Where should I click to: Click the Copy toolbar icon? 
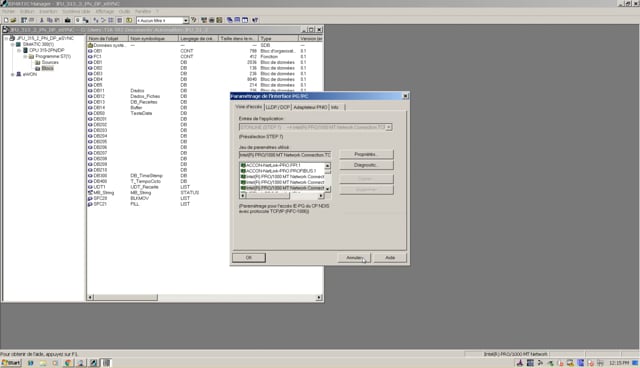(49, 20)
